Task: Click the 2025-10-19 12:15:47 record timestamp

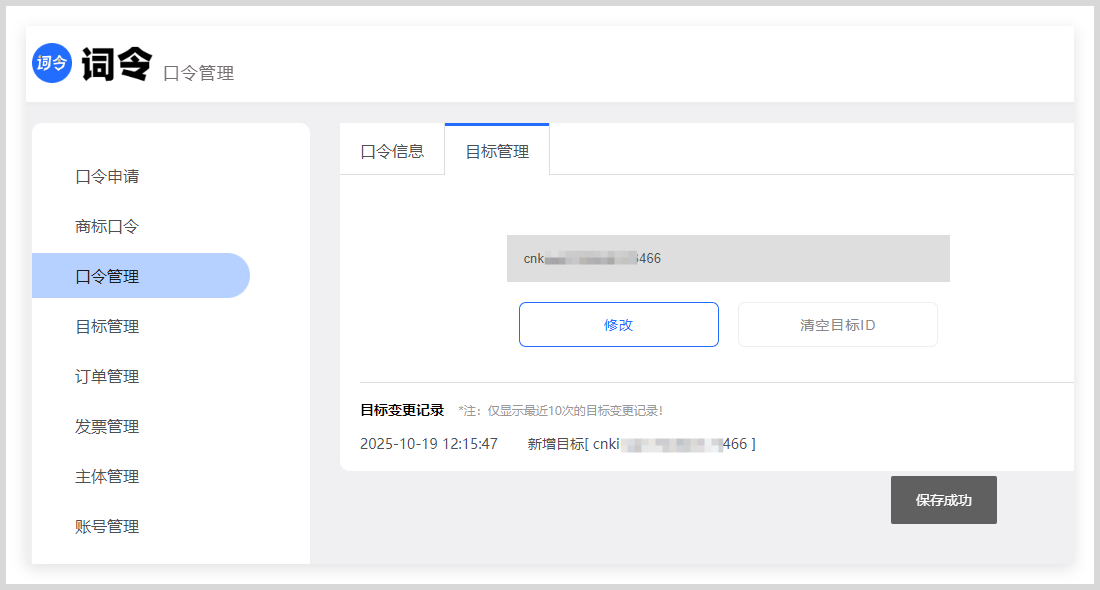Action: (429, 444)
